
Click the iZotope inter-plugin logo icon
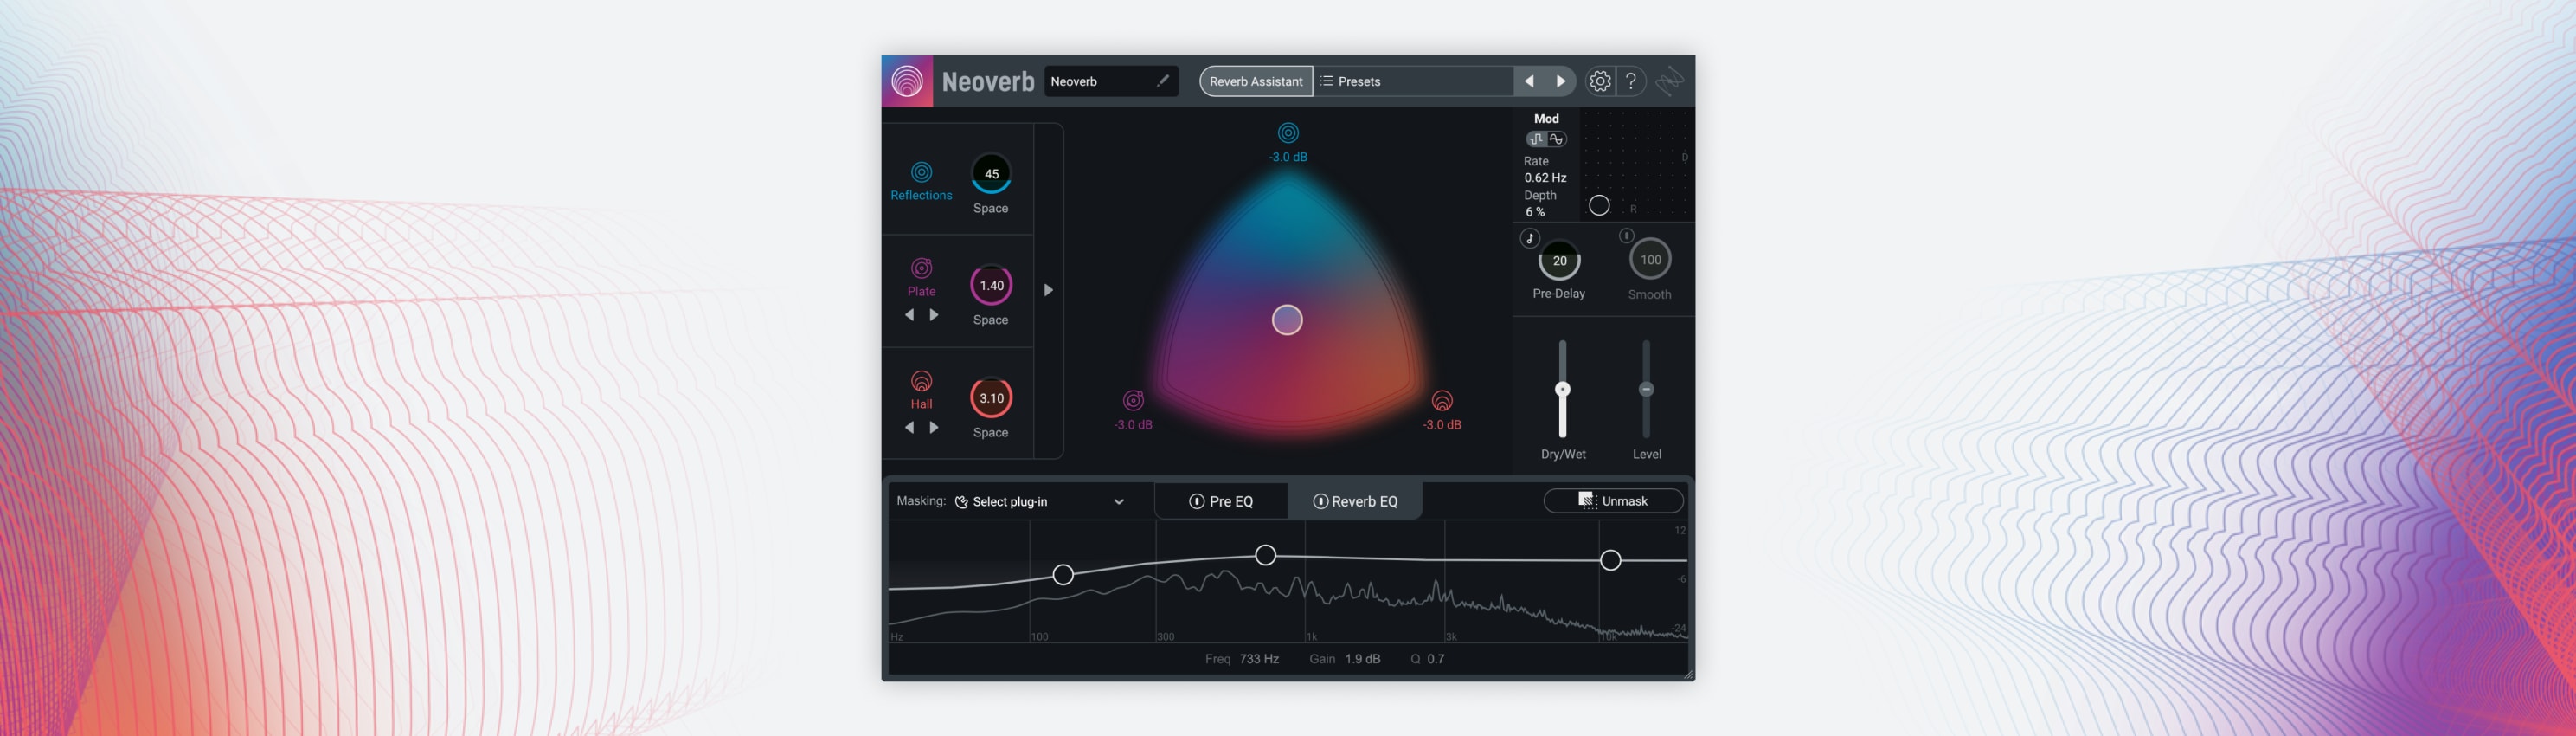(1669, 81)
